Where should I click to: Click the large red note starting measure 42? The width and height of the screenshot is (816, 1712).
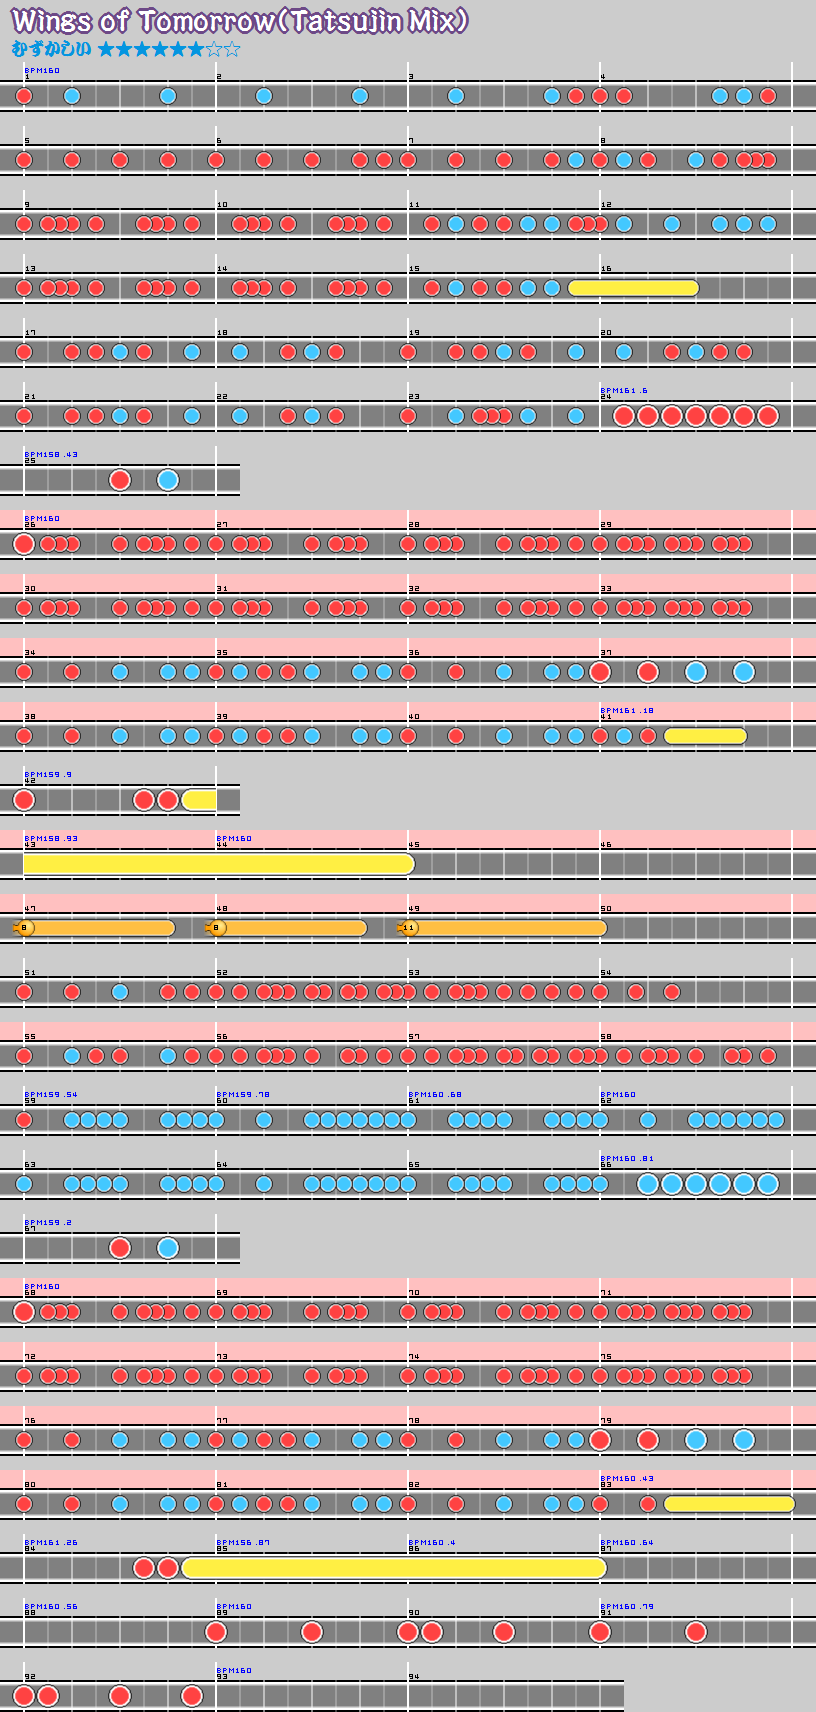pyautogui.click(x=24, y=800)
